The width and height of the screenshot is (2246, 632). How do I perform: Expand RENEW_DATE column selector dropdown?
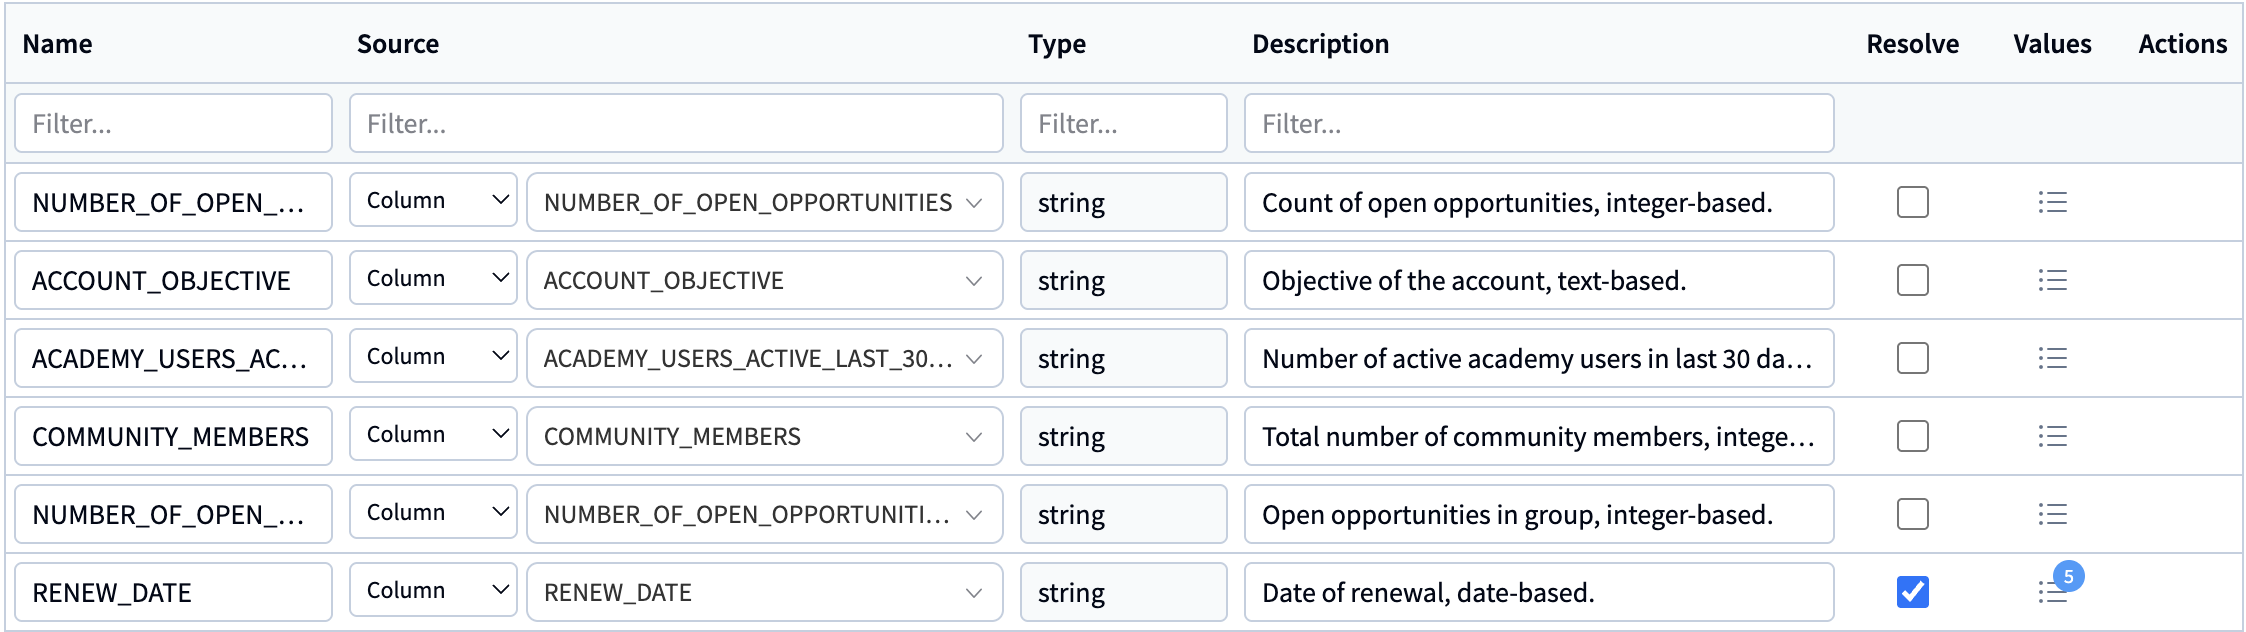tap(764, 592)
